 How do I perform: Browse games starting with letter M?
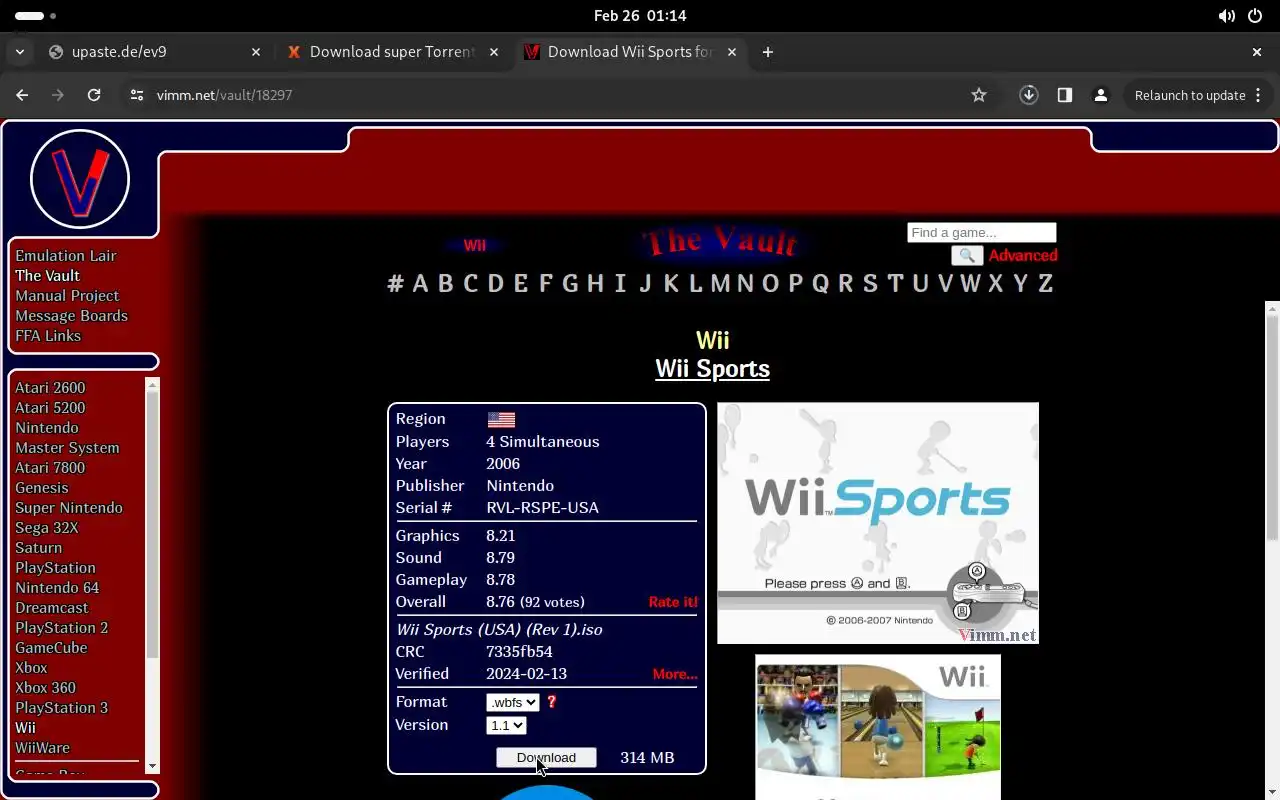[720, 284]
